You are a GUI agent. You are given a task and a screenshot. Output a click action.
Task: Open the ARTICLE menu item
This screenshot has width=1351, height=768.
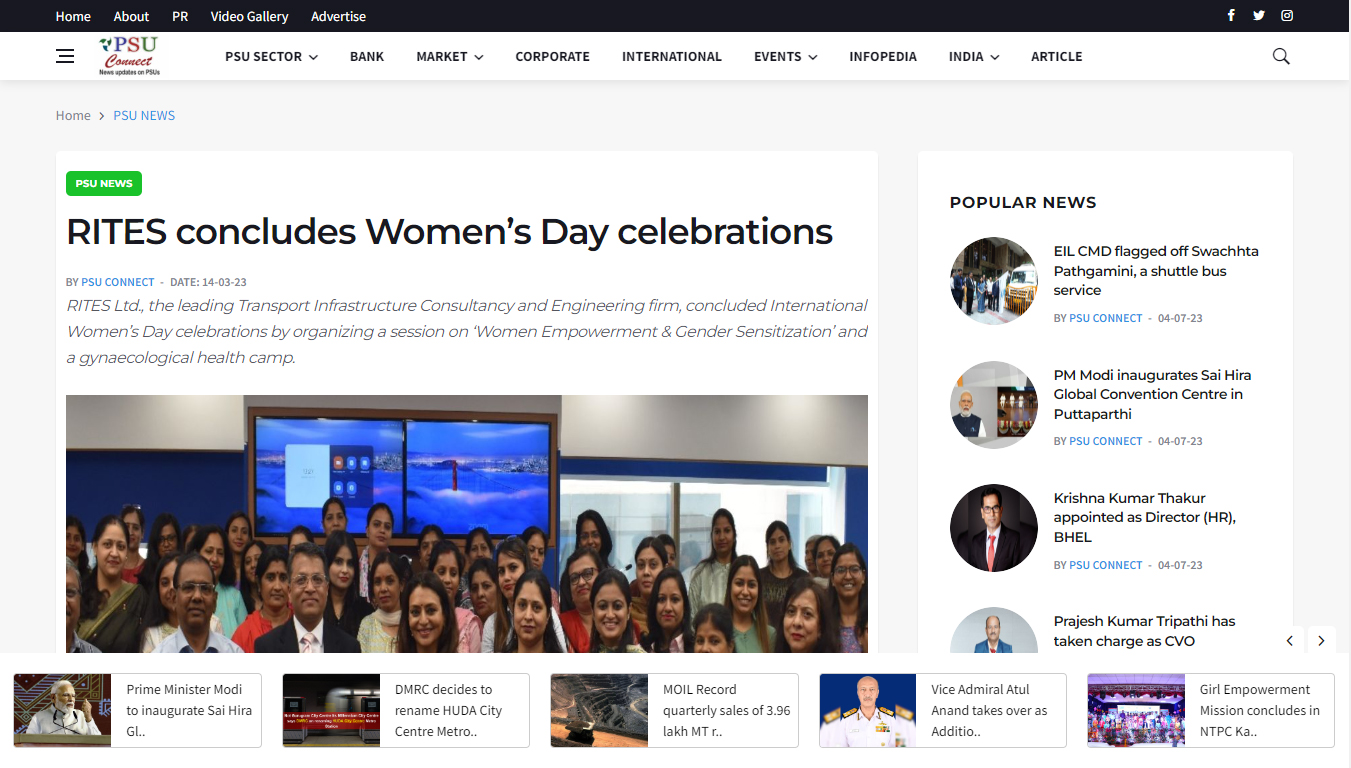point(1057,57)
